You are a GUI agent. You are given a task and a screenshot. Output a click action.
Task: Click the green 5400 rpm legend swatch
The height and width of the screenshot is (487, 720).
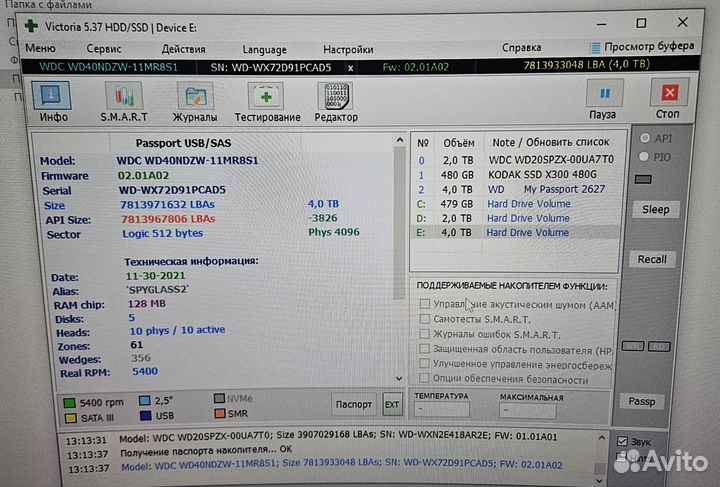(x=69, y=403)
